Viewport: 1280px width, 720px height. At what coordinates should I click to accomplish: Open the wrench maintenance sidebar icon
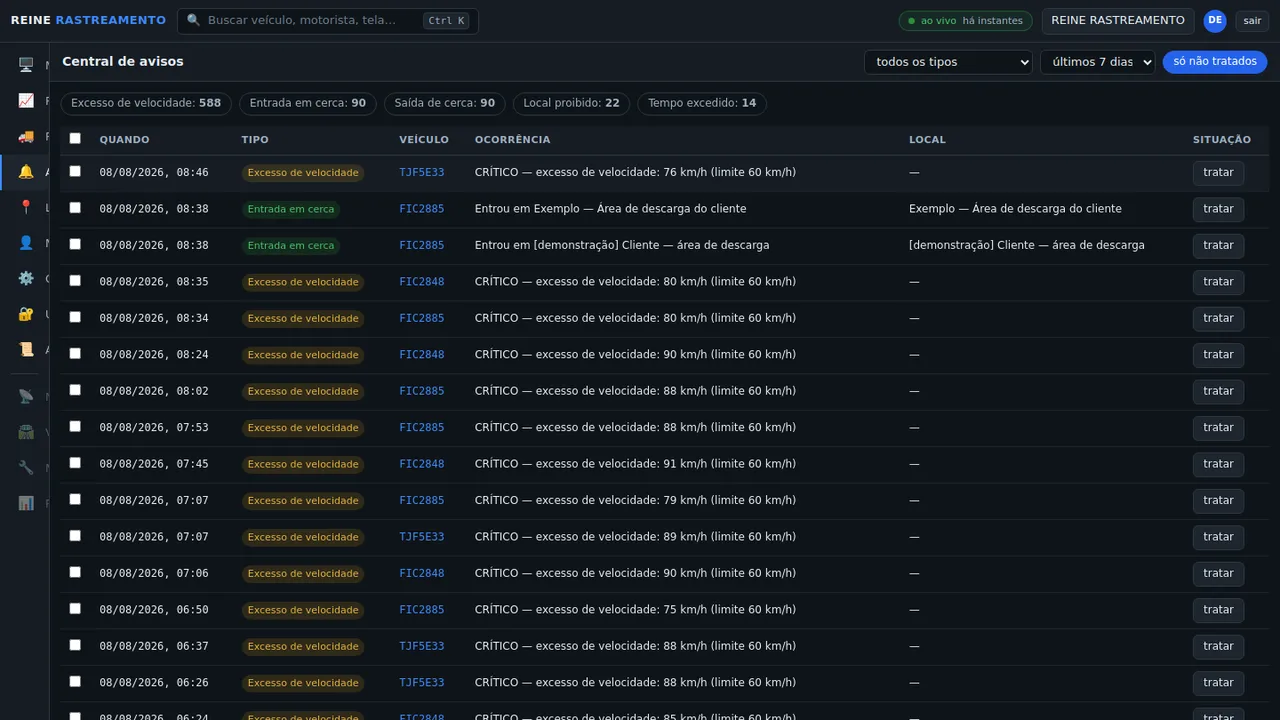point(26,468)
